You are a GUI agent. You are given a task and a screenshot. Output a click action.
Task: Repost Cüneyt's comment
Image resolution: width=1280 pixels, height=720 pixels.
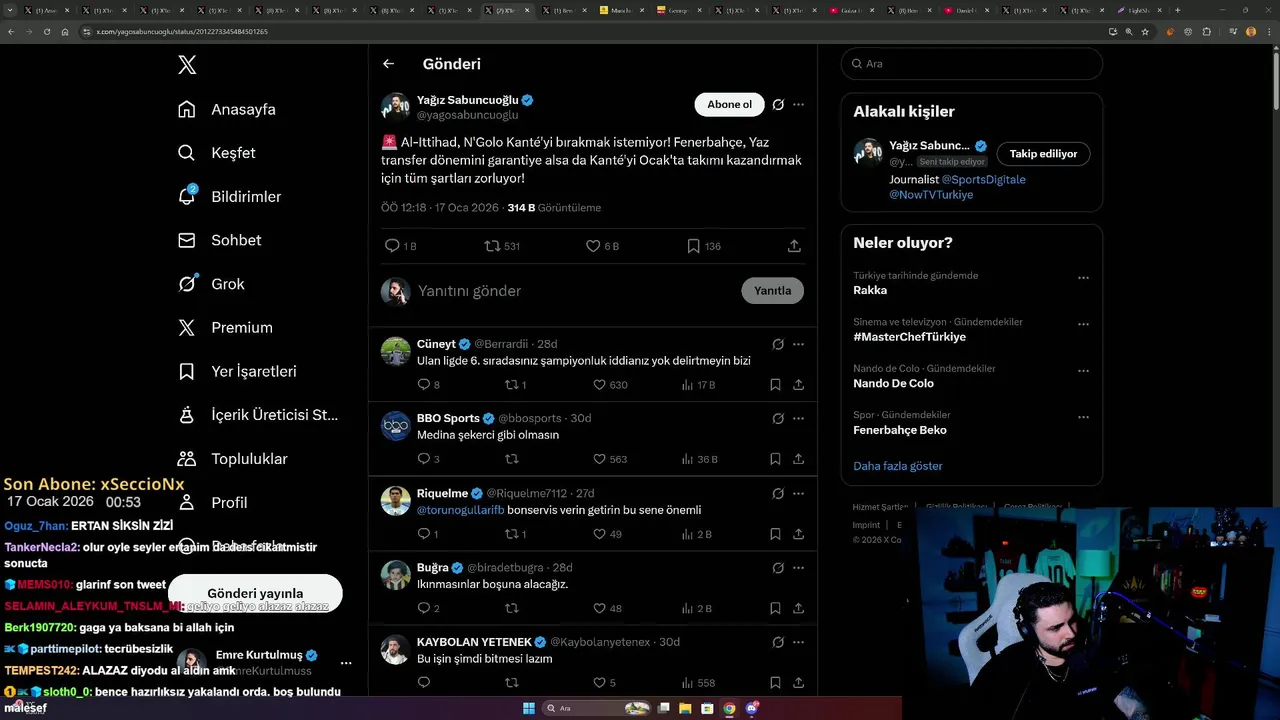tap(516, 385)
